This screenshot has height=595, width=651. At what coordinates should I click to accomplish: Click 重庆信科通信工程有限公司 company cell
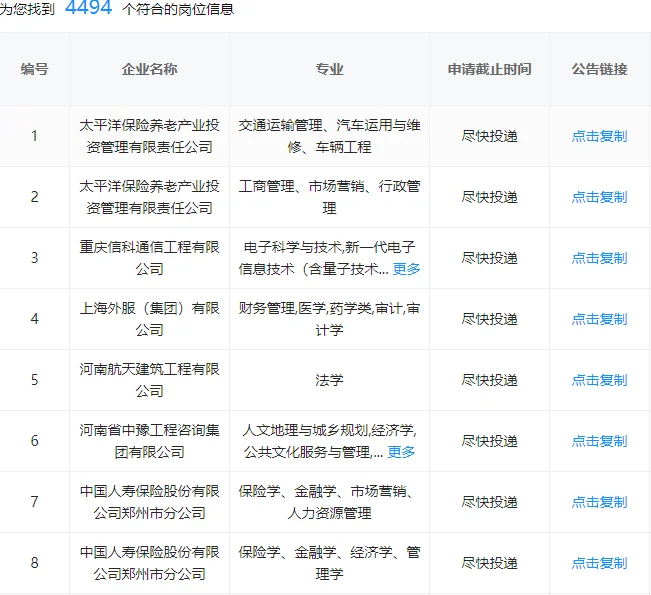click(x=149, y=258)
